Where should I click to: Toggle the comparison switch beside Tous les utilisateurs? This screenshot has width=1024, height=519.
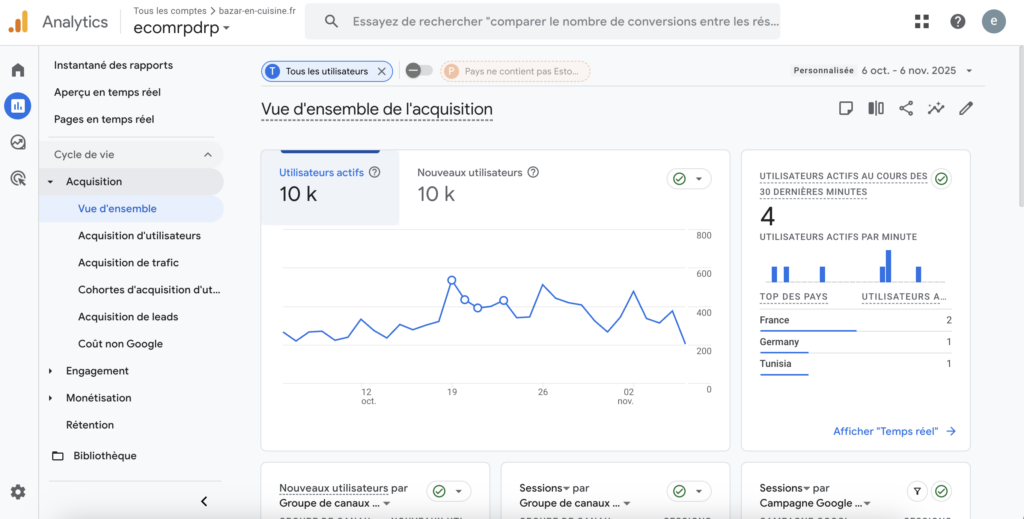click(419, 71)
